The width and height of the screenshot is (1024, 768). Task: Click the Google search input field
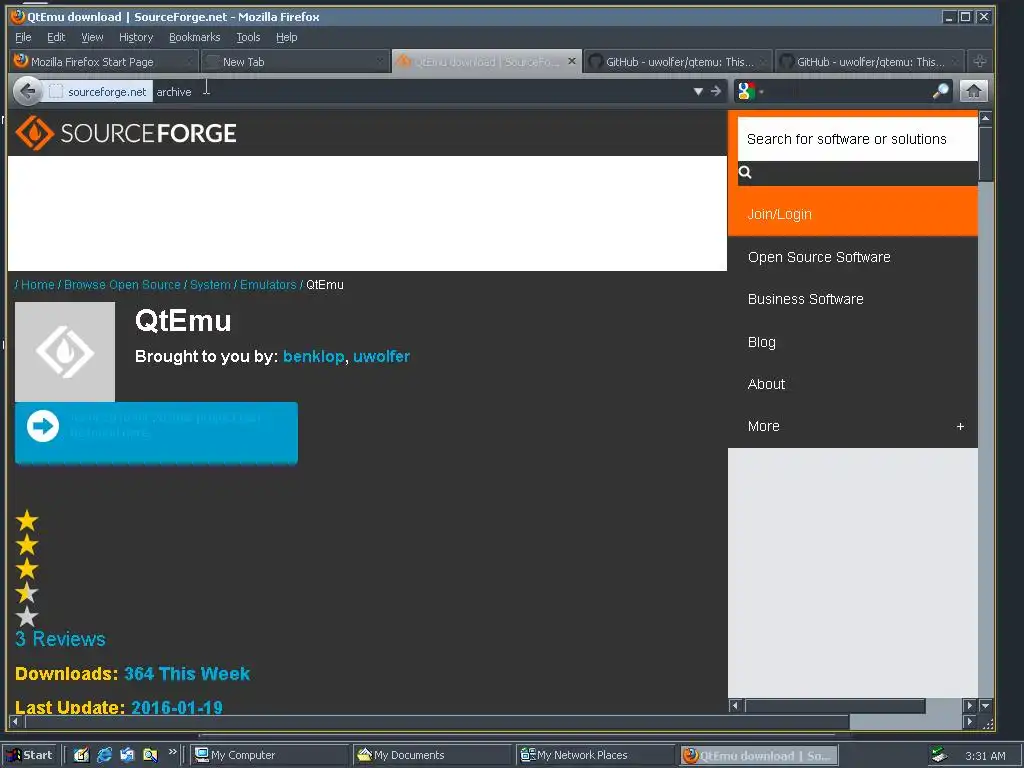pyautogui.click(x=848, y=91)
